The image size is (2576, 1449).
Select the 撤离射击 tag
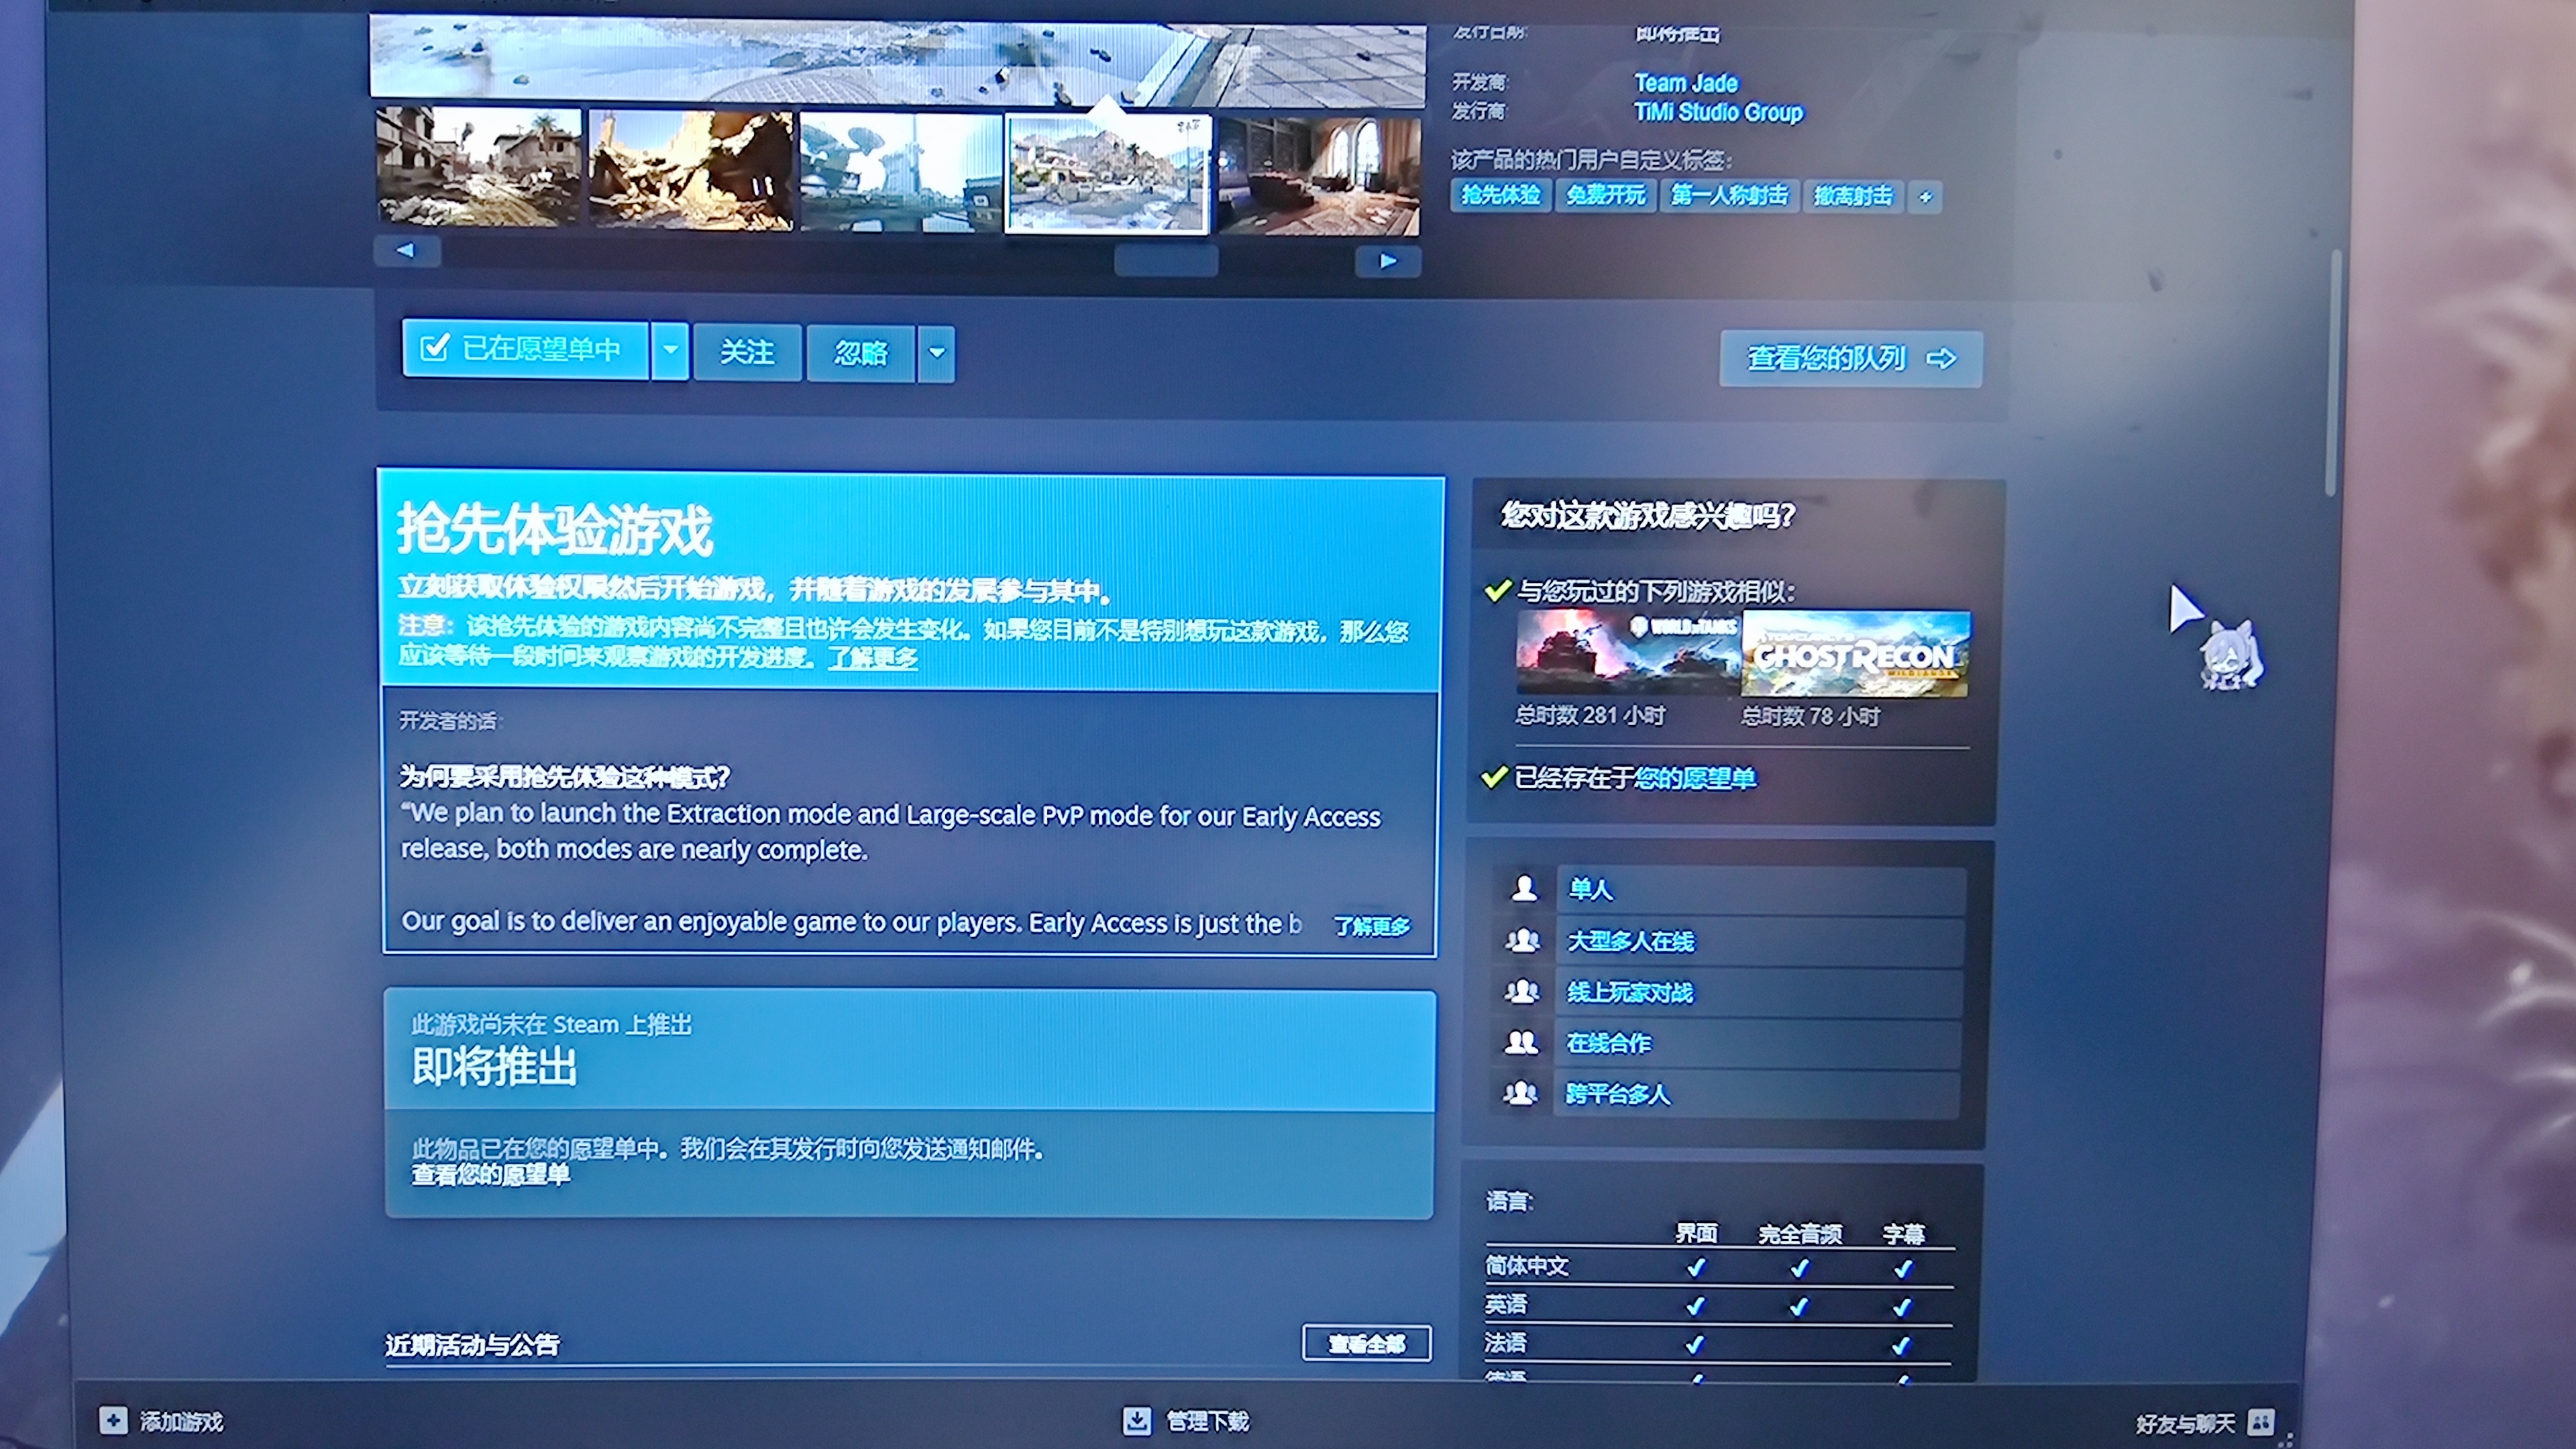click(1853, 196)
